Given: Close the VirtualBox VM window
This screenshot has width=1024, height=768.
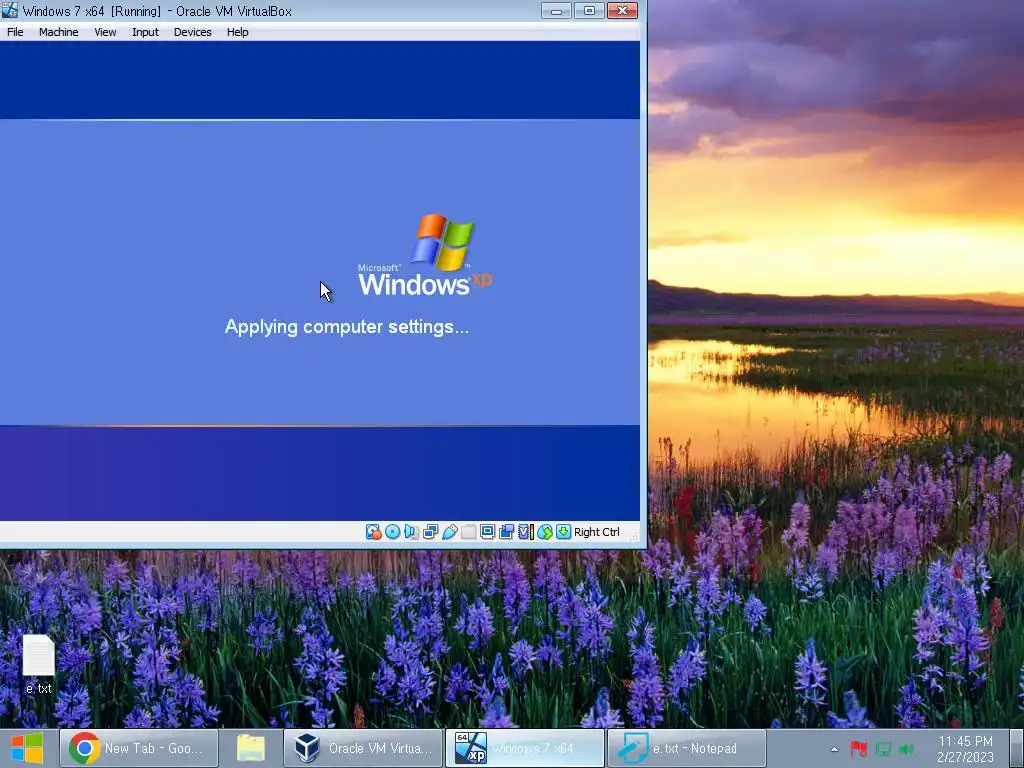Looking at the screenshot, I should [622, 10].
